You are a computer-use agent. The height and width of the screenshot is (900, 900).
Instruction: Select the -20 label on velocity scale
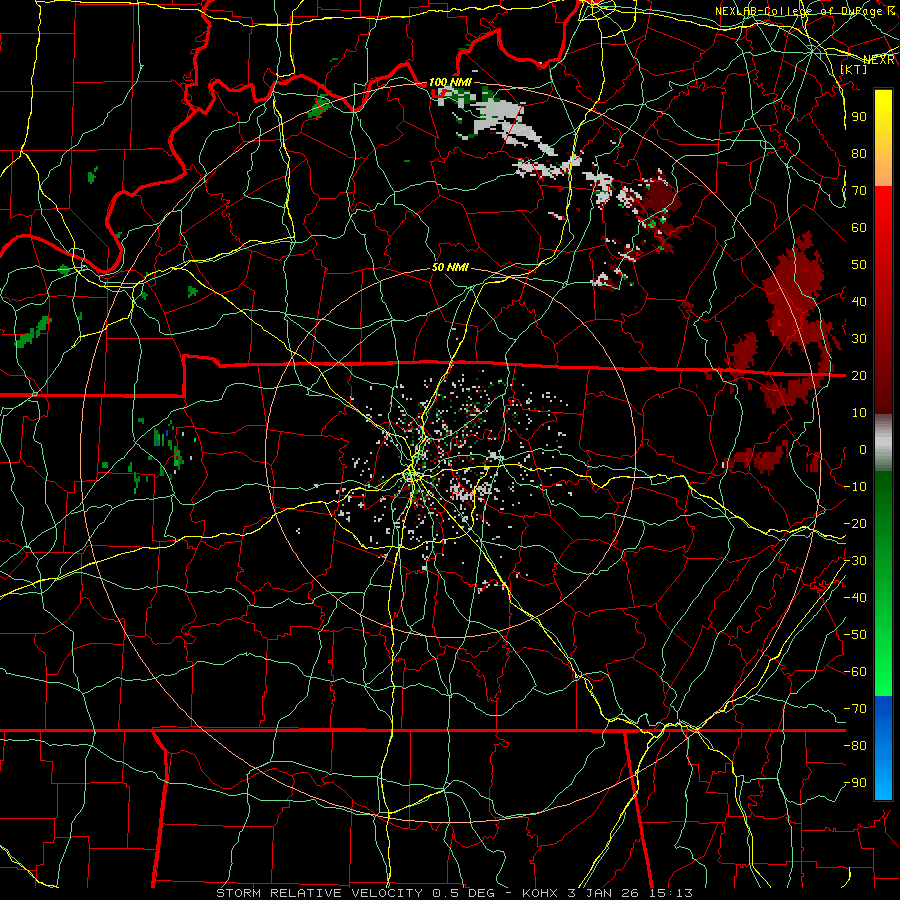(855, 523)
